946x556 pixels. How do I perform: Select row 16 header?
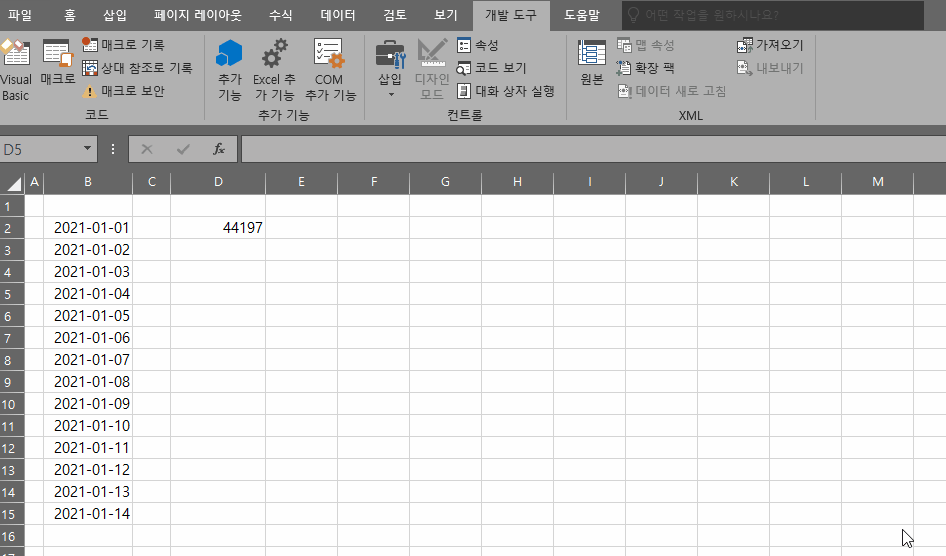click(x=12, y=536)
